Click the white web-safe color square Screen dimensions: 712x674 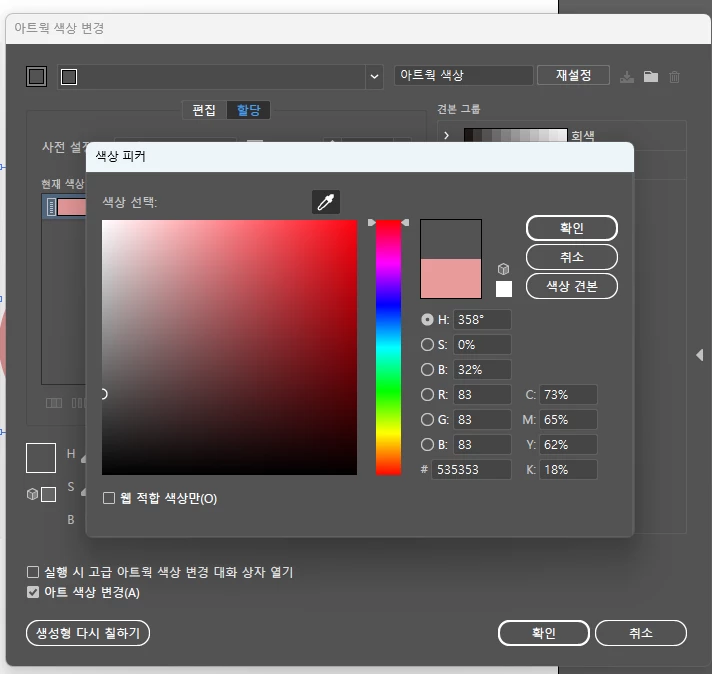click(504, 289)
